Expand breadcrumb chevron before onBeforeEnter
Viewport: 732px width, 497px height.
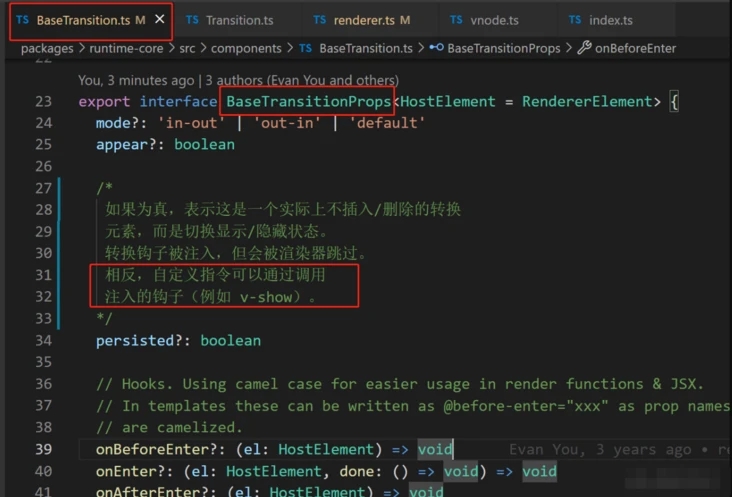click(x=569, y=48)
